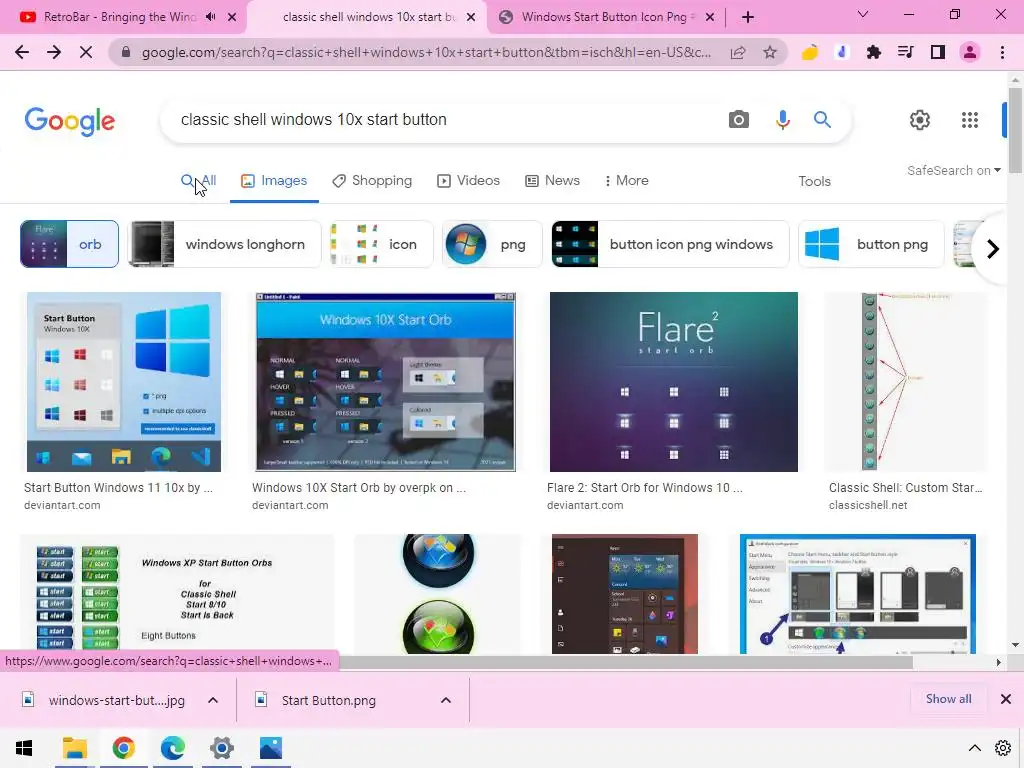Bookmark this page with the star

[770, 52]
